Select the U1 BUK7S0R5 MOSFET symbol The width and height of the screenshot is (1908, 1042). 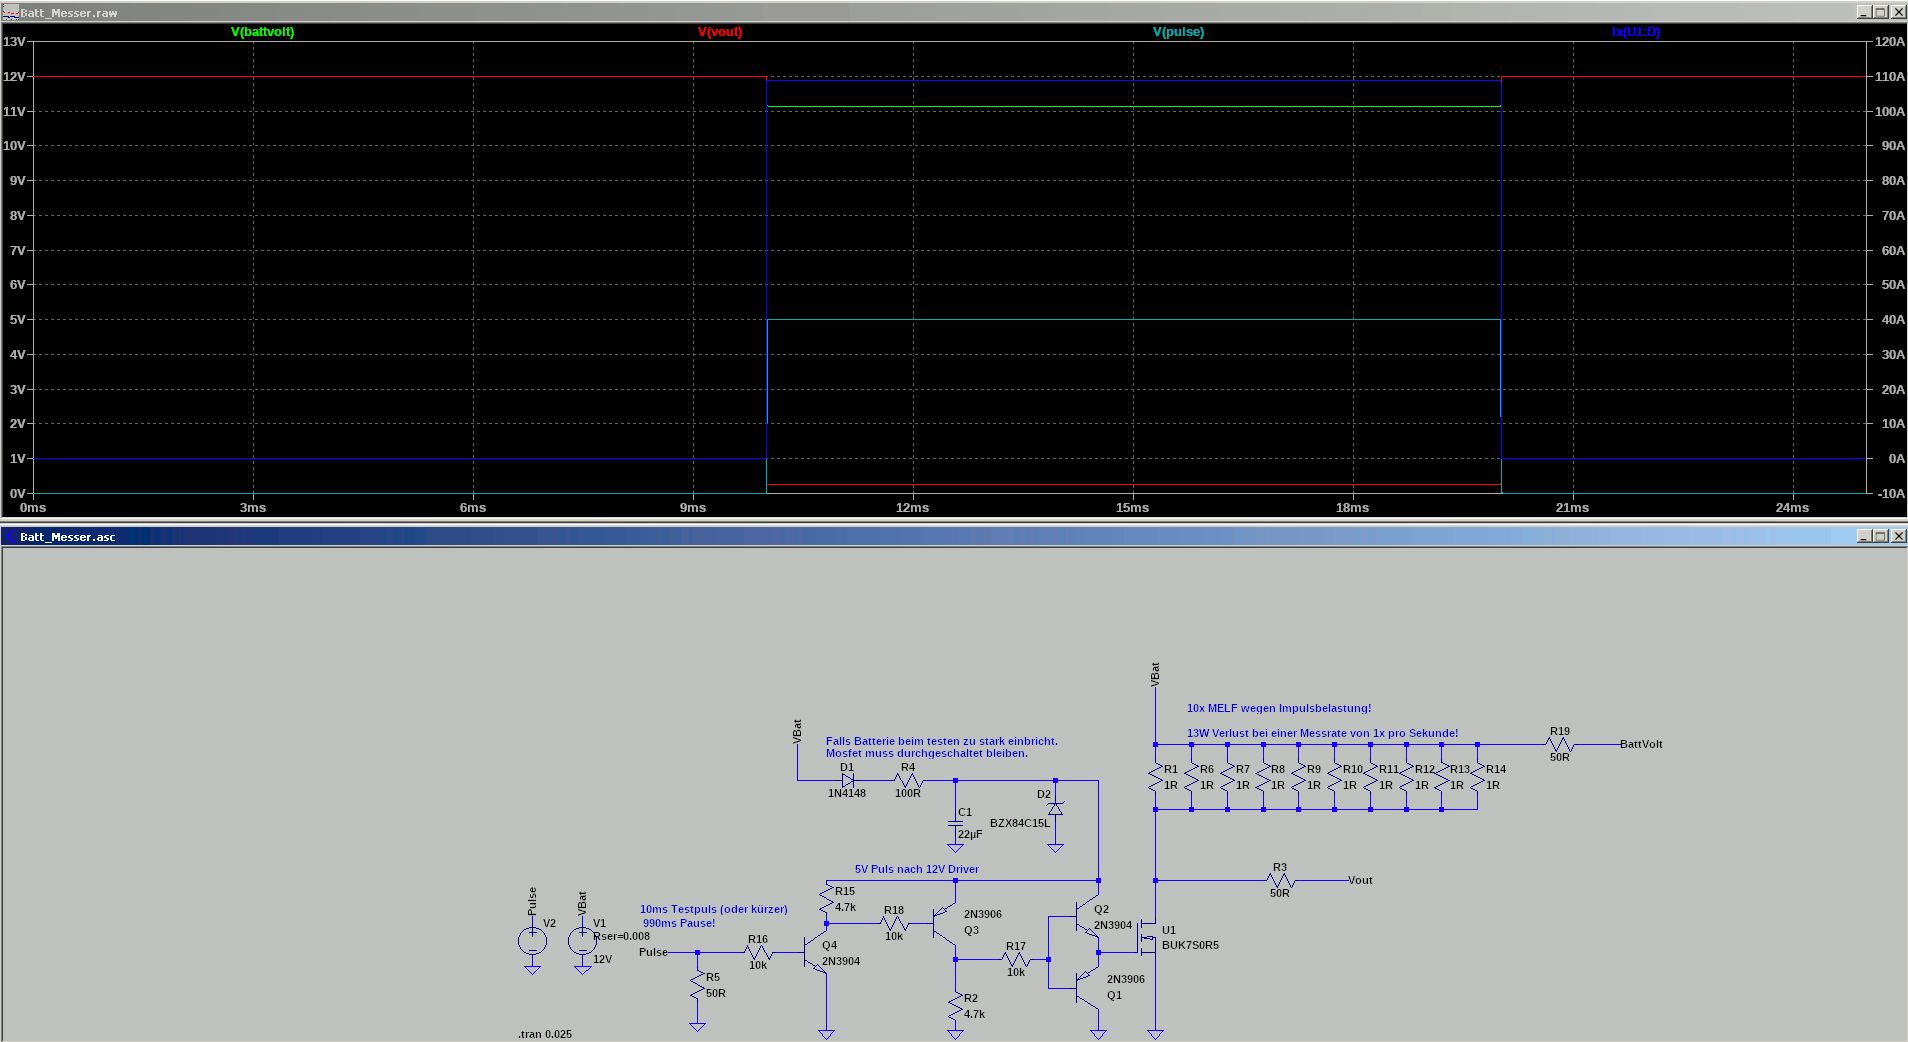(1150, 939)
